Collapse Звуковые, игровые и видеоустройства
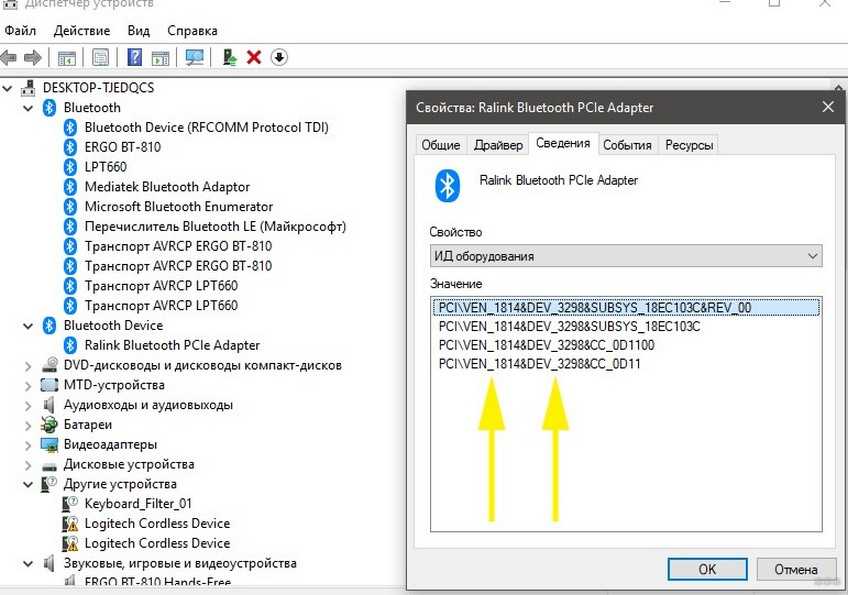 click(x=28, y=564)
